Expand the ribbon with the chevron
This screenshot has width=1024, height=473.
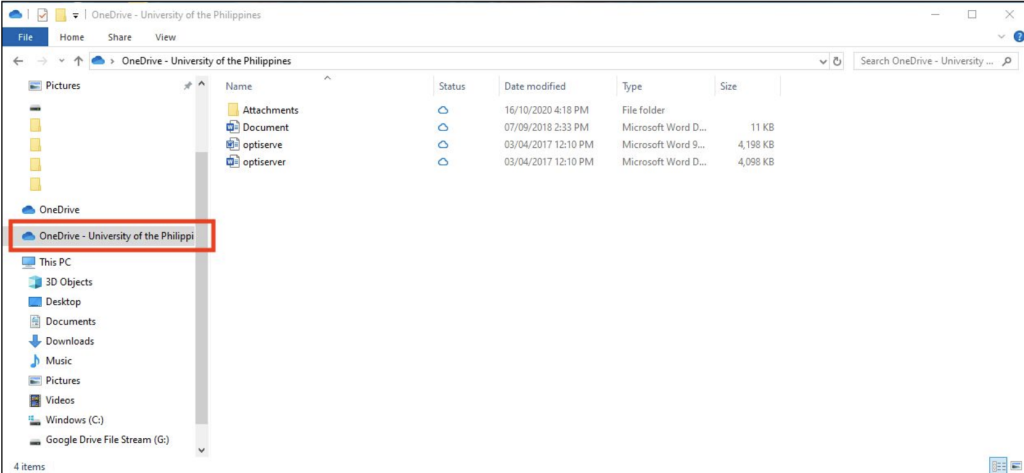[1003, 37]
